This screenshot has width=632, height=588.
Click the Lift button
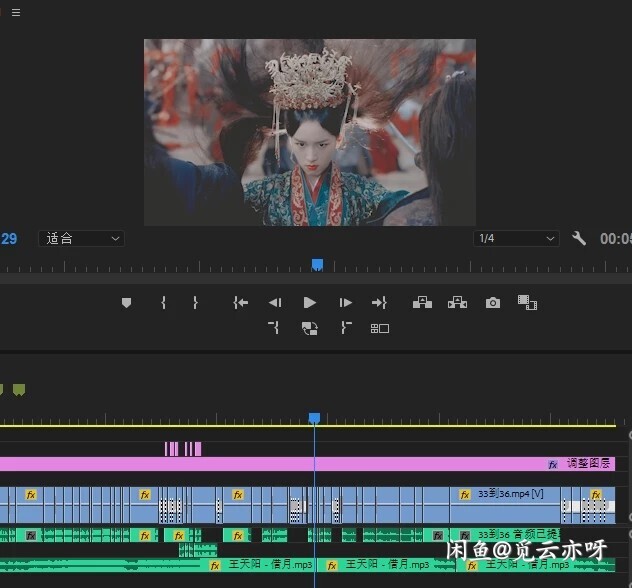coord(422,302)
